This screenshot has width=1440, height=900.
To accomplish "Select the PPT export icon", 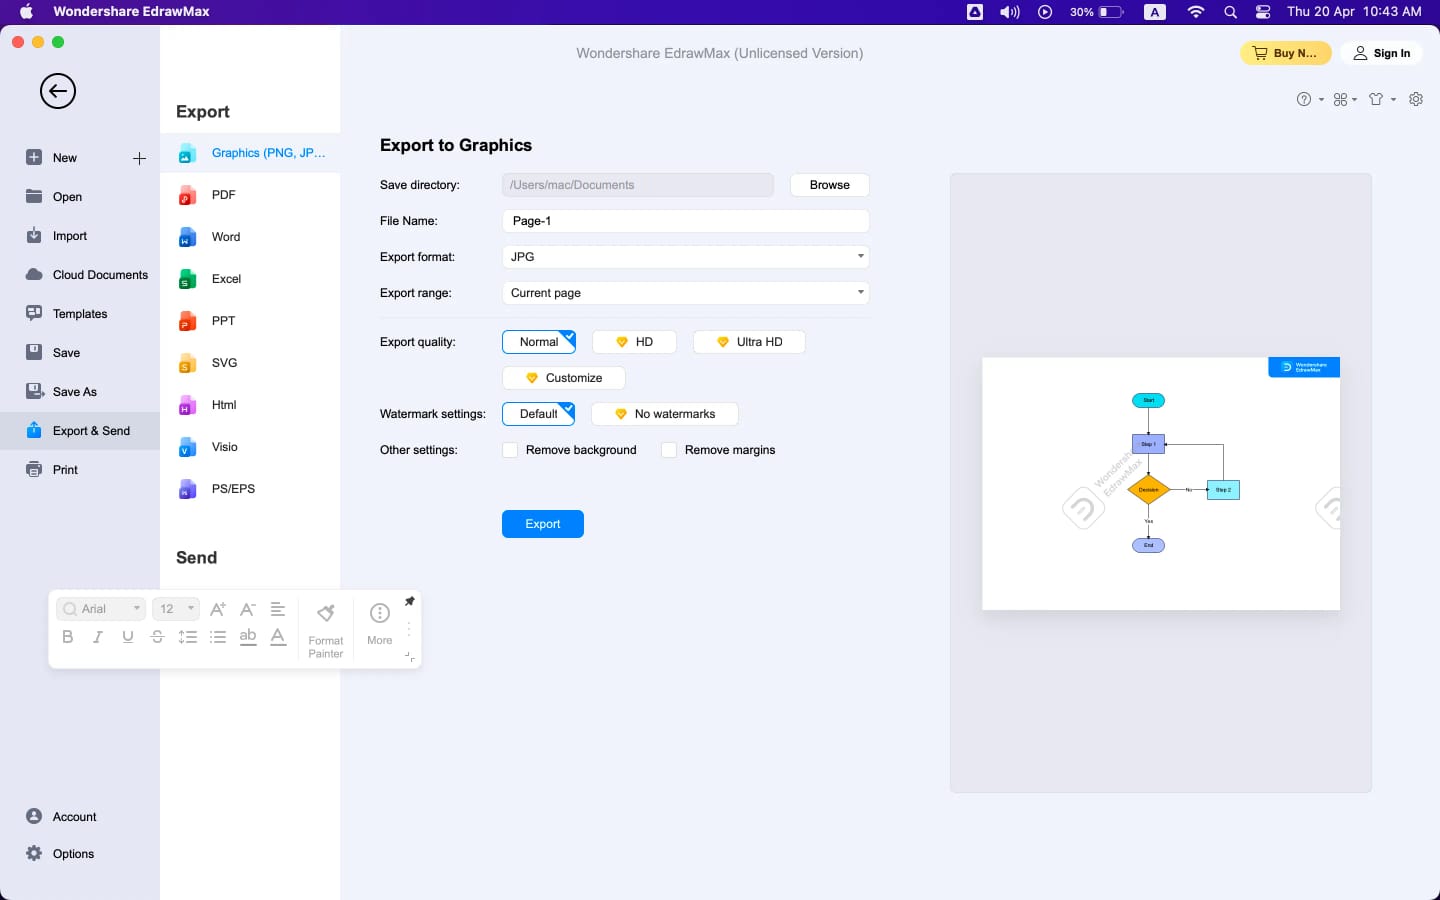I will pyautogui.click(x=187, y=322).
